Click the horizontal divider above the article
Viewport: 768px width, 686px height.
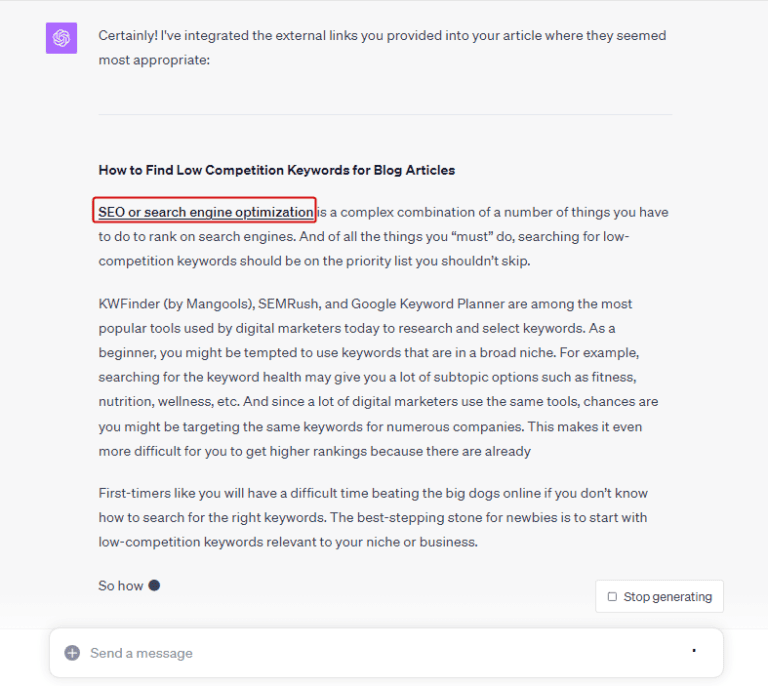pyautogui.click(x=384, y=115)
